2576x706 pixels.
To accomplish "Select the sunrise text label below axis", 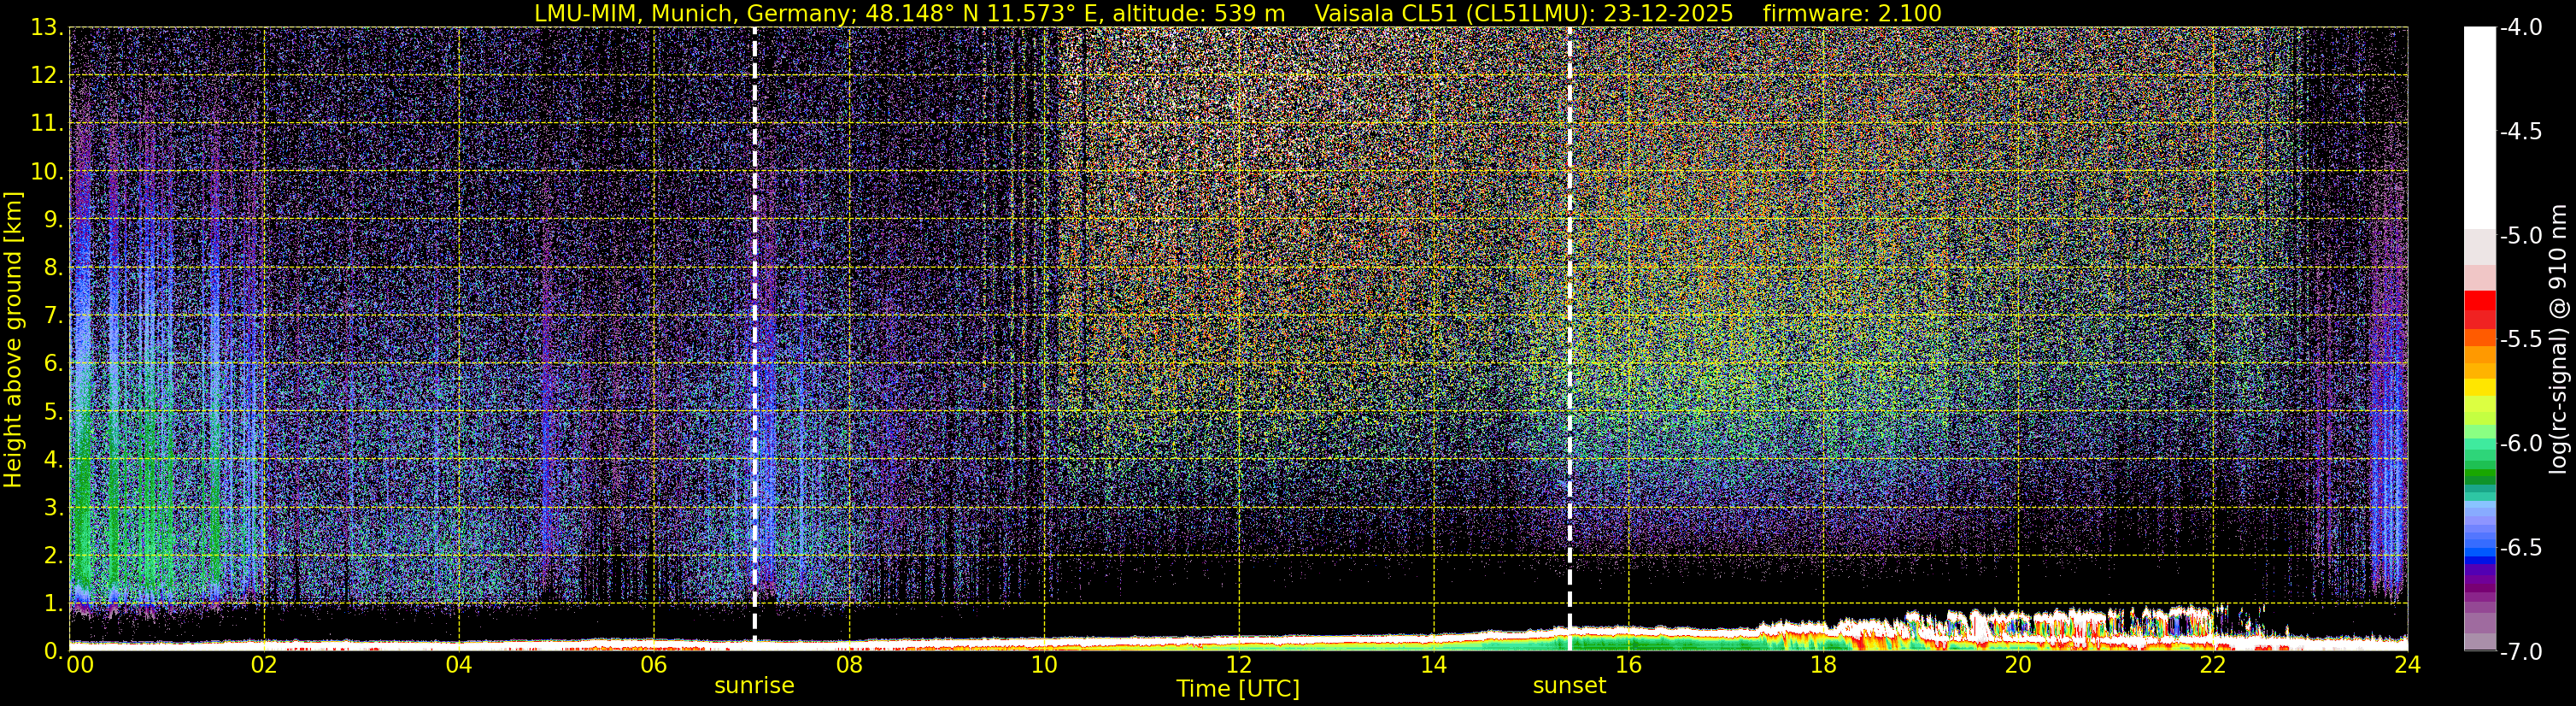I will click(754, 686).
